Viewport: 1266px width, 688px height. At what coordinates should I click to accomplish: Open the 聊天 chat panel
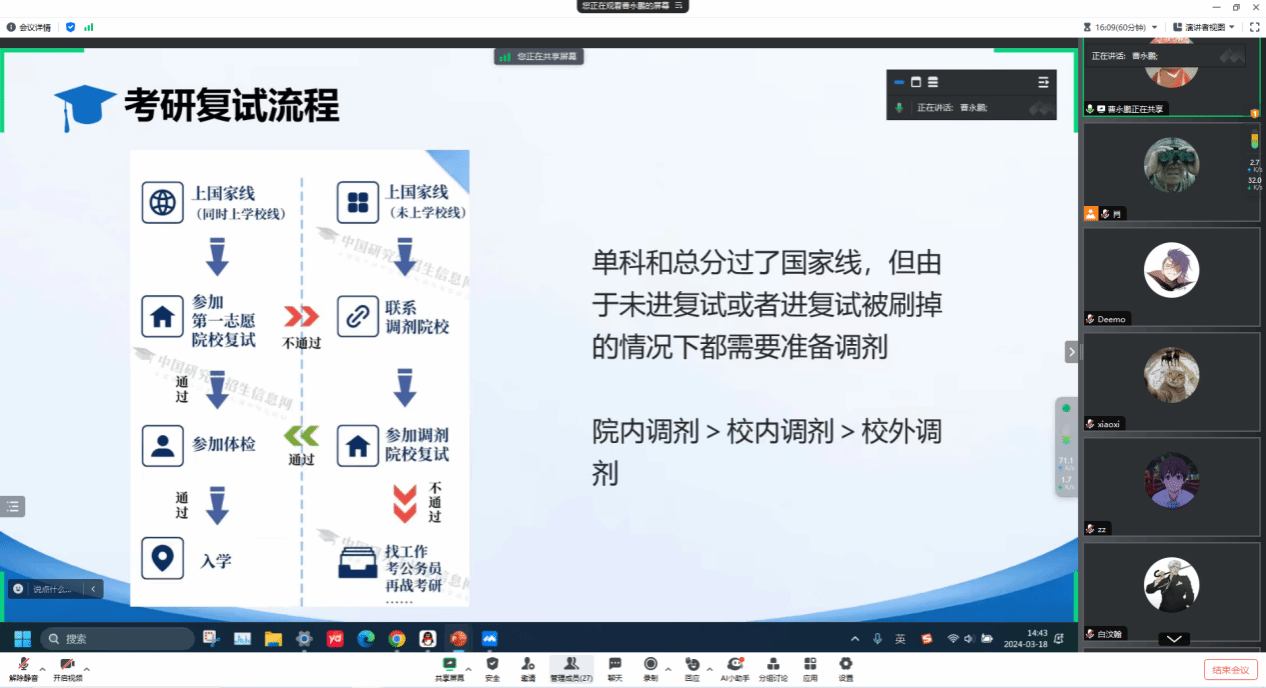coord(615,668)
